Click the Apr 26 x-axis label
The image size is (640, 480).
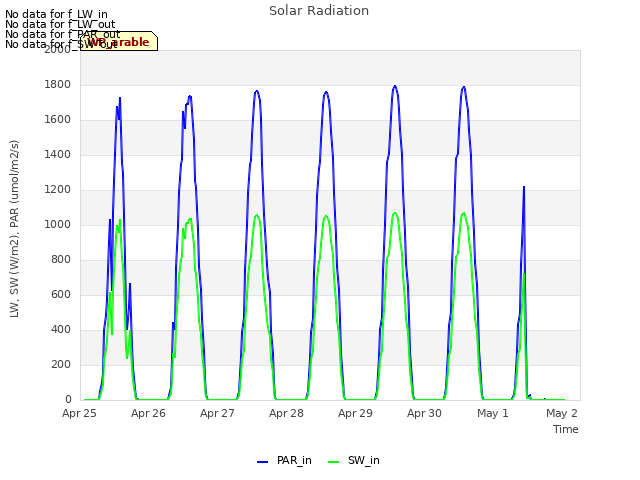148,413
